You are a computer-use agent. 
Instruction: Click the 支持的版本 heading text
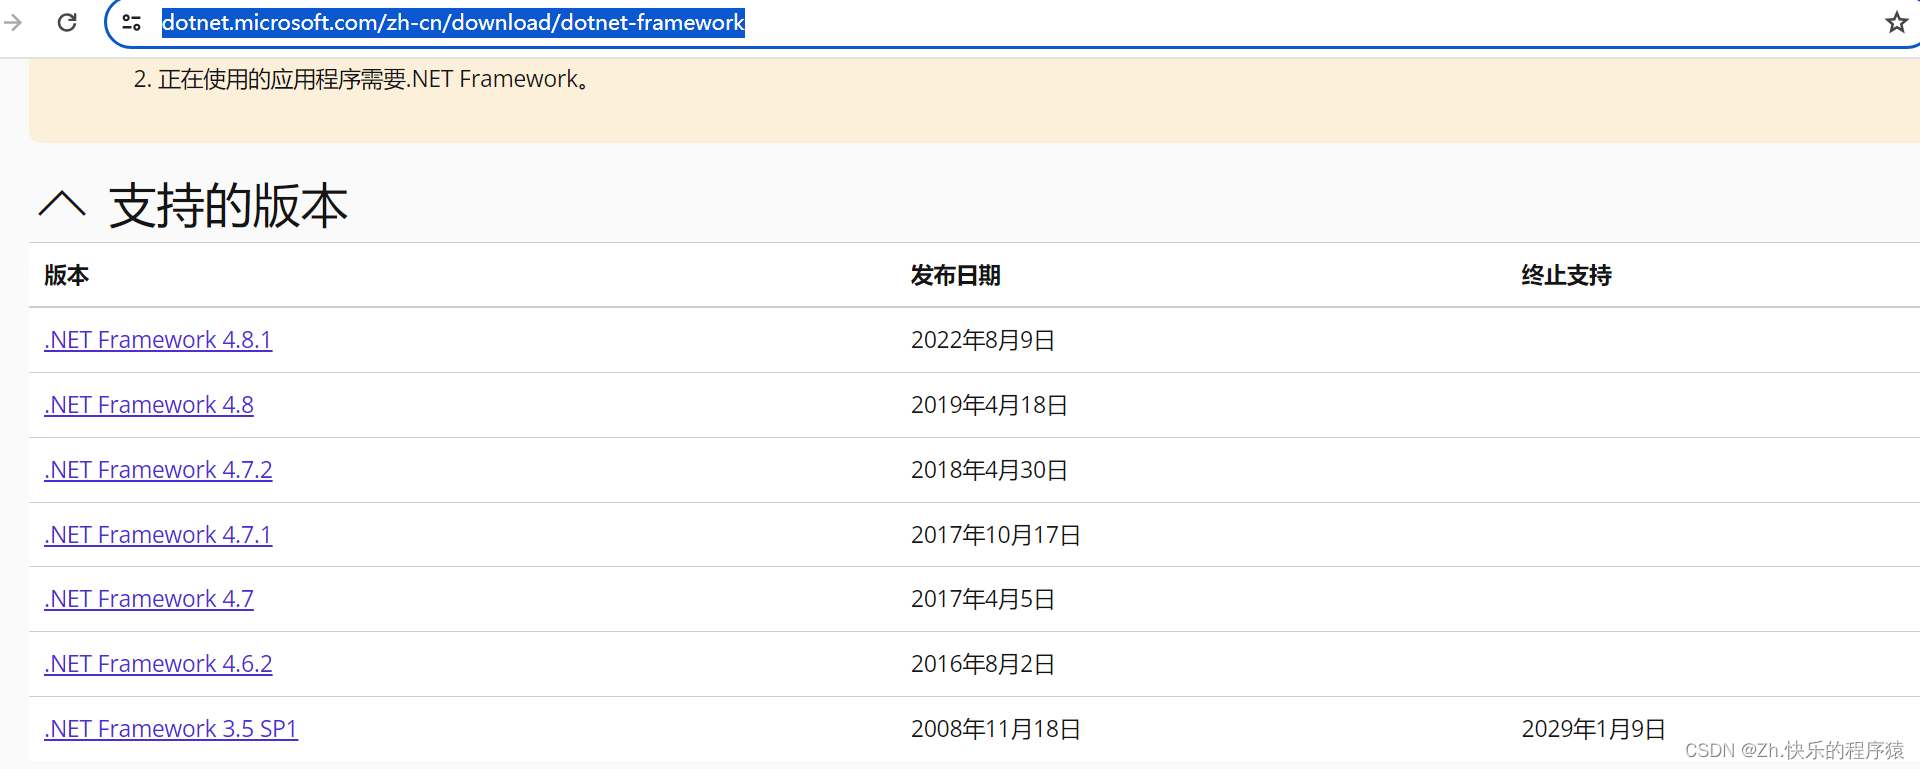click(228, 206)
